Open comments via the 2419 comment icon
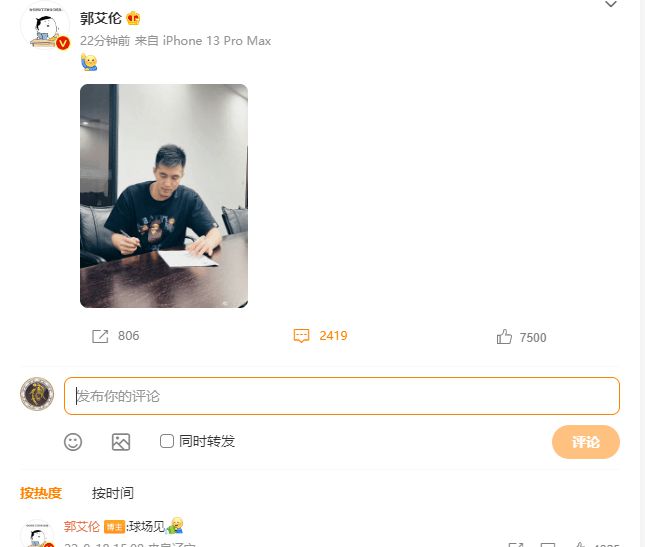645x547 pixels. (x=301, y=336)
